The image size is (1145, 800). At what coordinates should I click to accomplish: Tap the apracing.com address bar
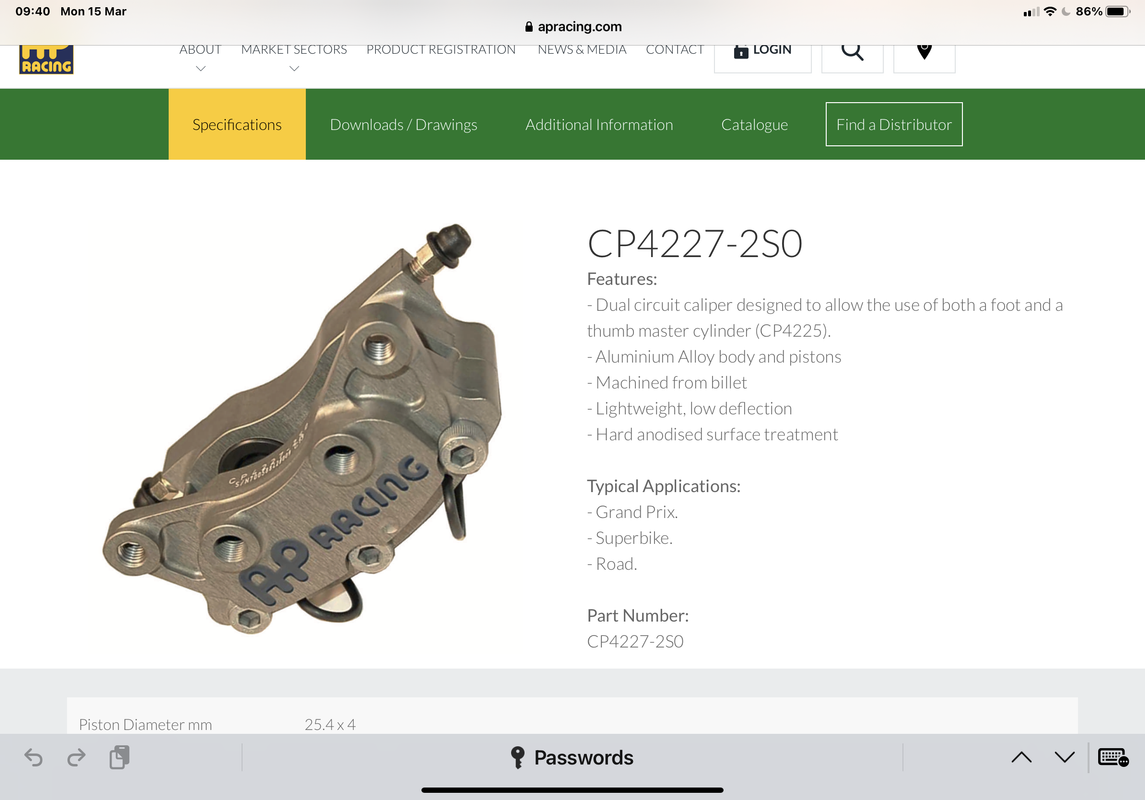573,27
